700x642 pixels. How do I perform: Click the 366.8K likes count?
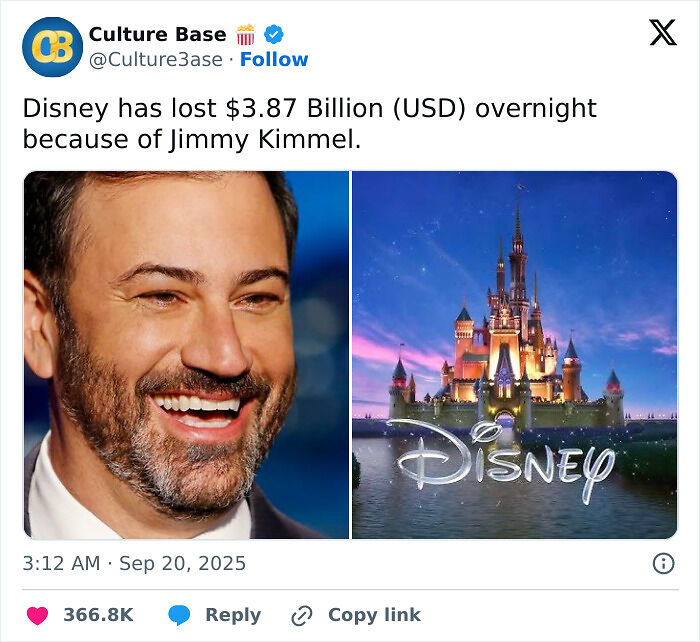(x=98, y=615)
